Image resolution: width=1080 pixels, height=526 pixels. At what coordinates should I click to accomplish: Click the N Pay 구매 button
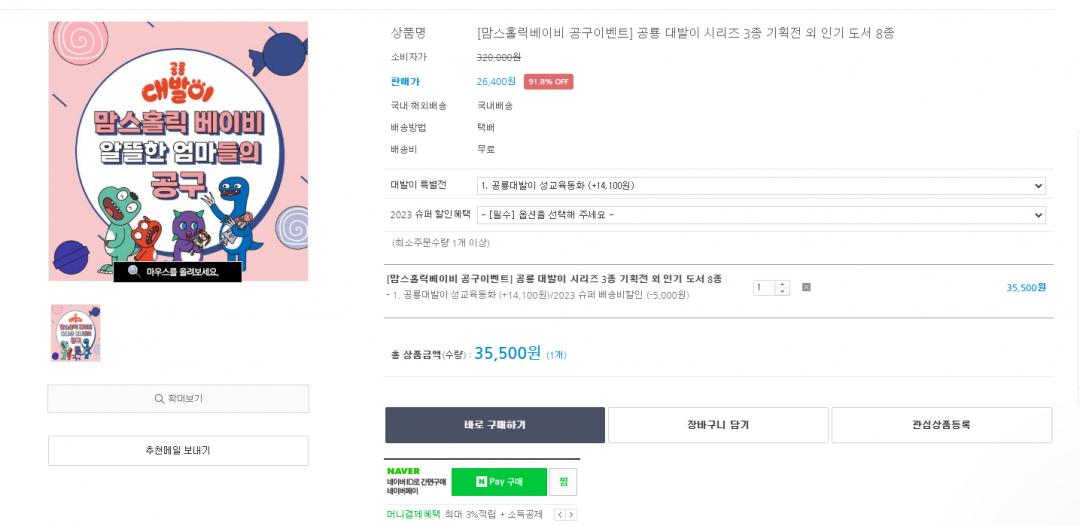[499, 482]
